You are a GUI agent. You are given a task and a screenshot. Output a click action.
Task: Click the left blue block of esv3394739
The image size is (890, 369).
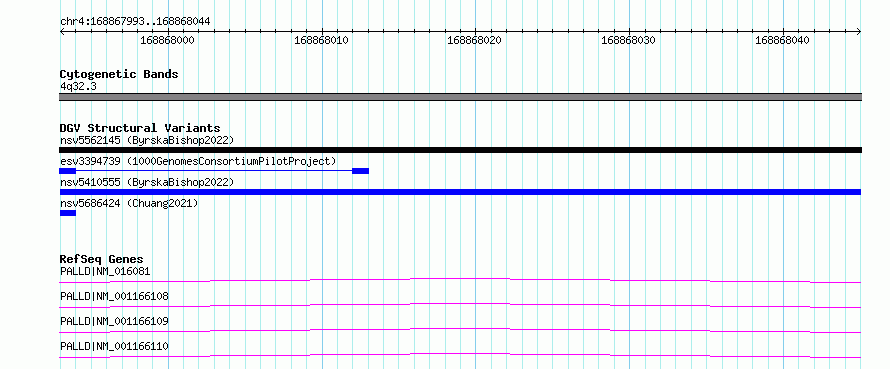(x=68, y=171)
